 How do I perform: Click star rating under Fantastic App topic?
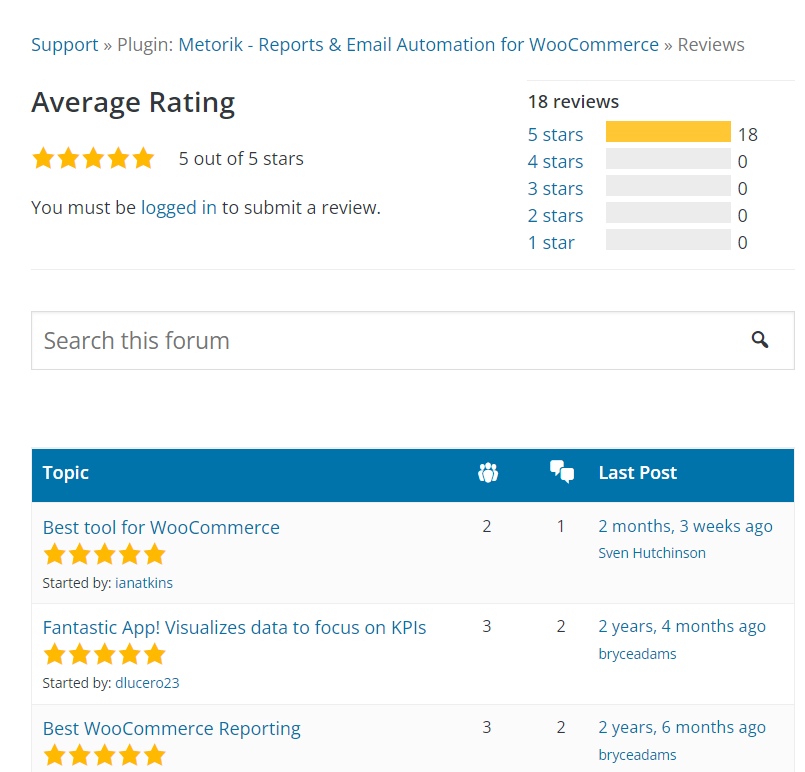104,655
